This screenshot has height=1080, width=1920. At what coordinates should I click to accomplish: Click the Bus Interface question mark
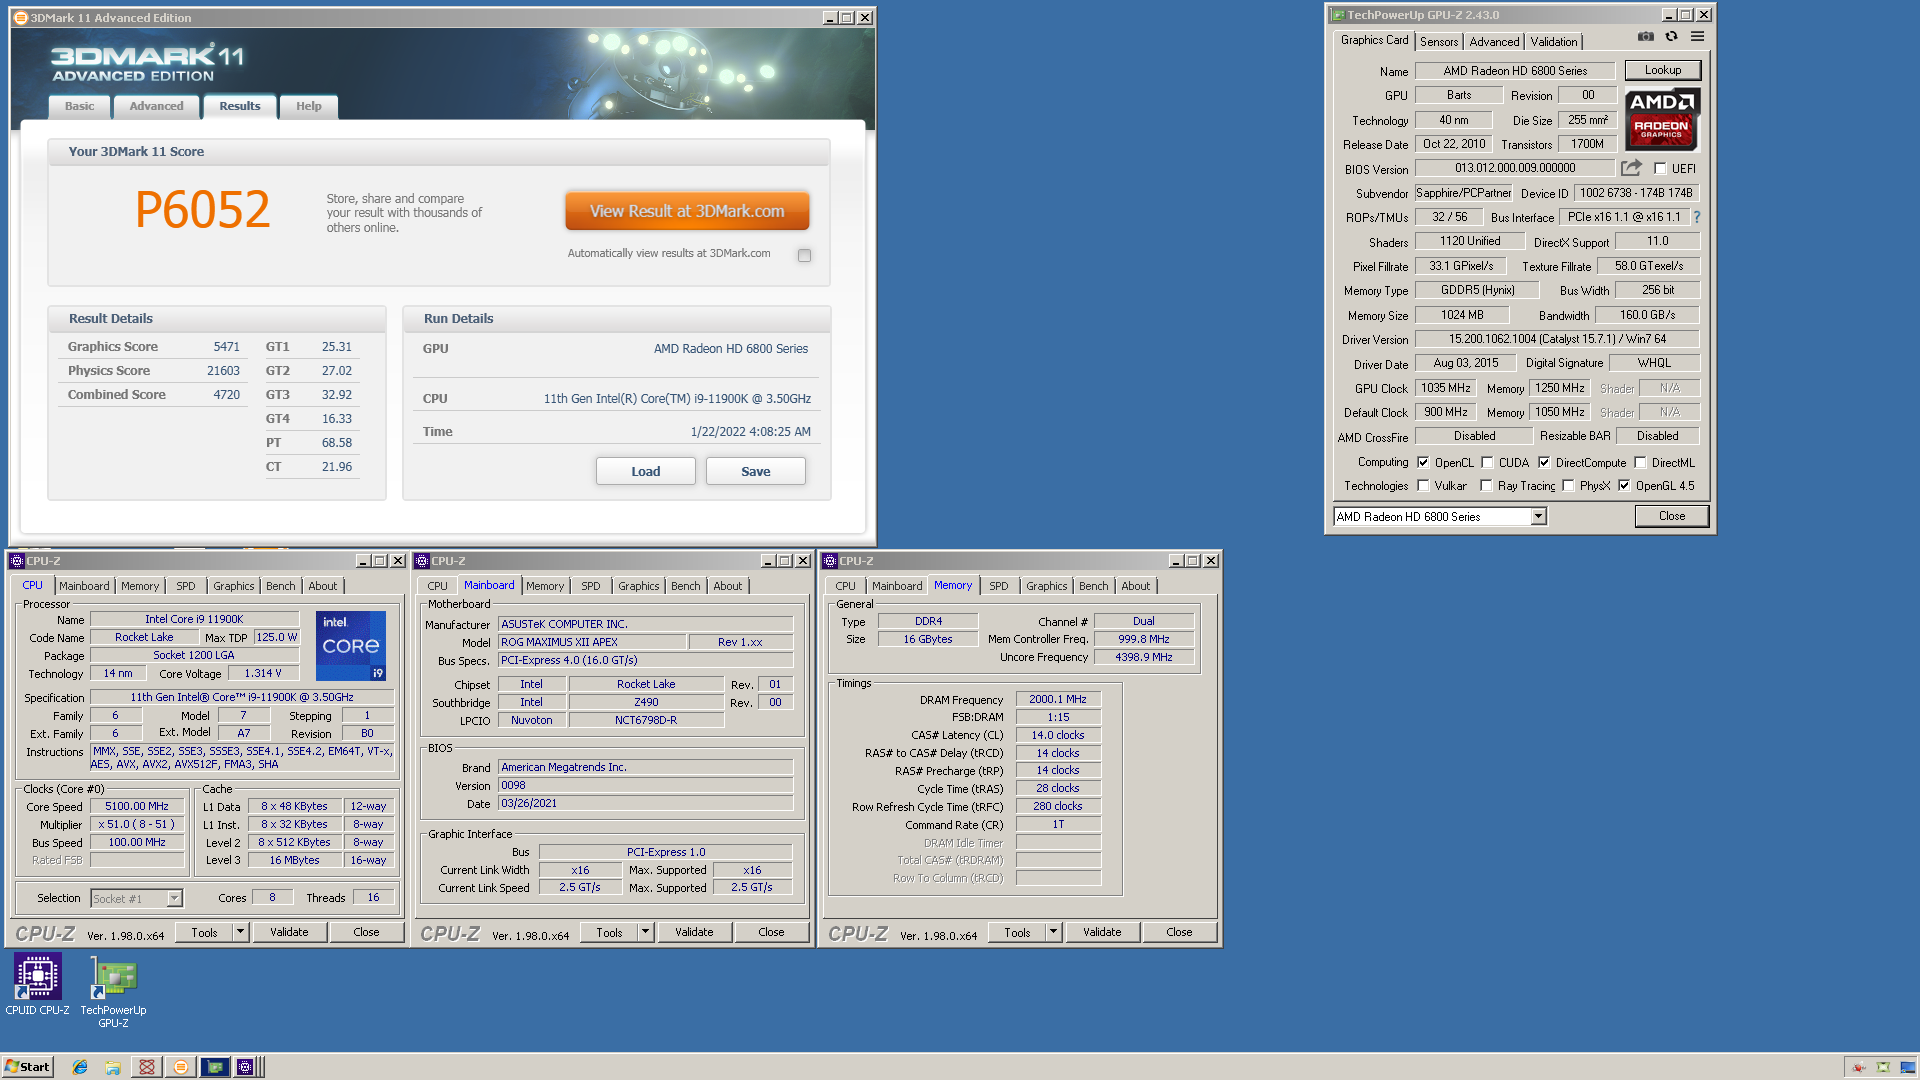click(1697, 217)
